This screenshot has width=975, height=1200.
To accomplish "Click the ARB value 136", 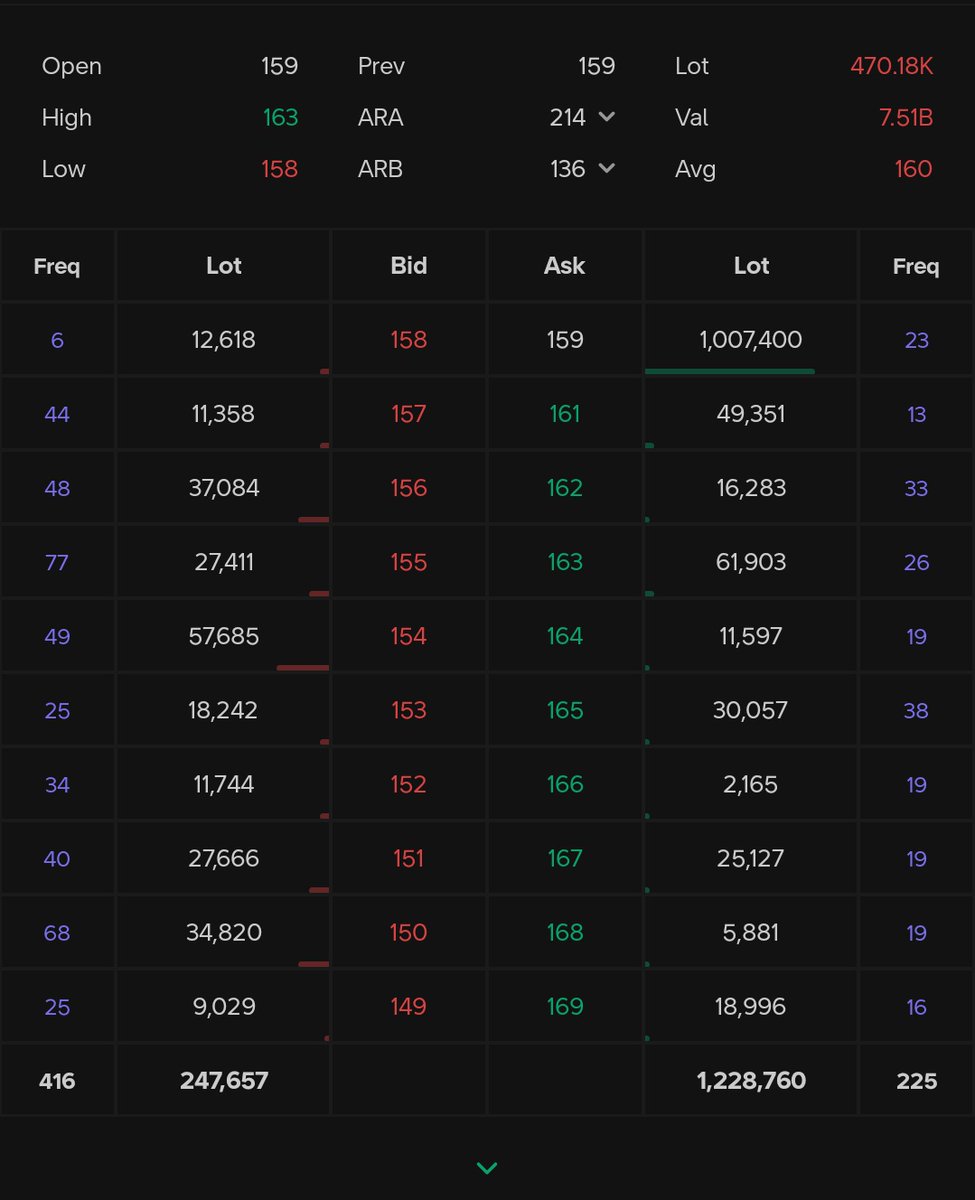I will tap(568, 168).
